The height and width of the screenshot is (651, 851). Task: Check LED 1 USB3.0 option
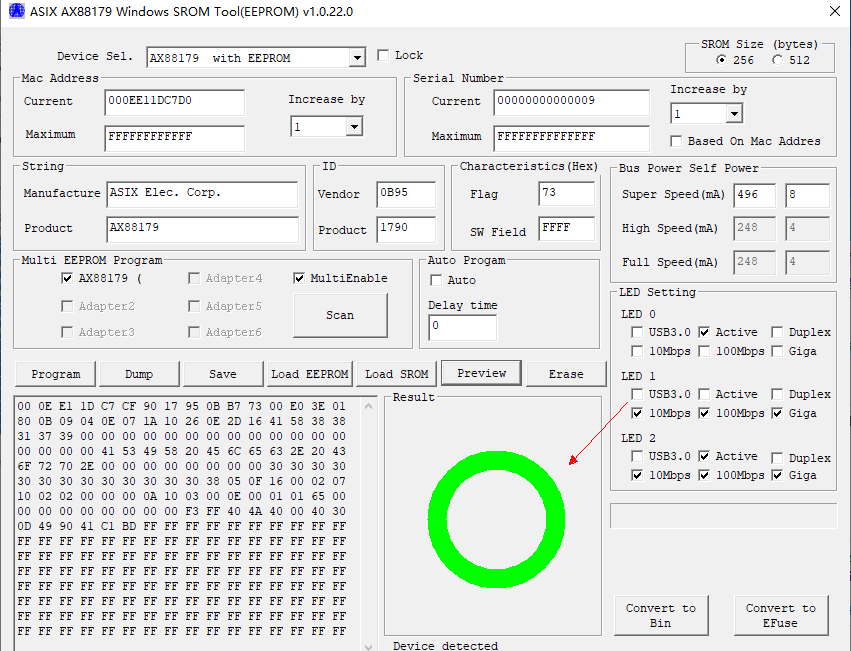(x=637, y=394)
